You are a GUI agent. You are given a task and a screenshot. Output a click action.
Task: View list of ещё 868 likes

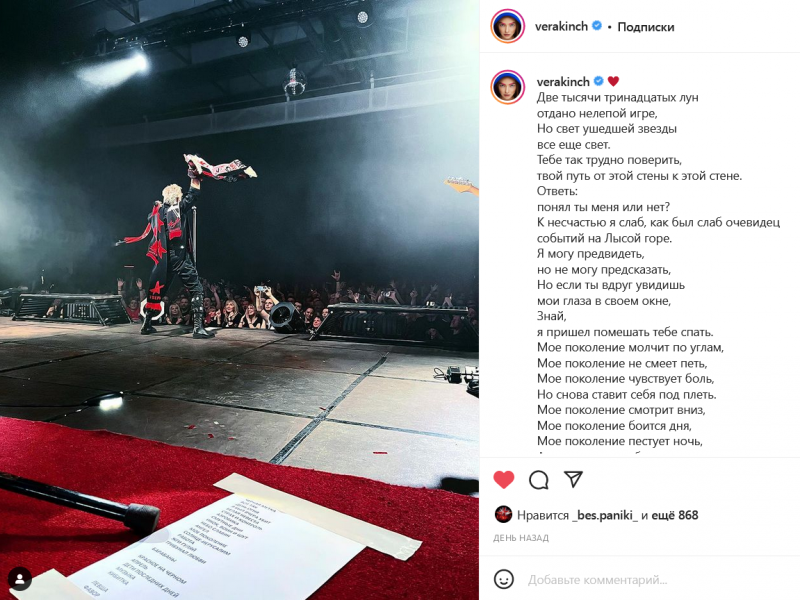point(674,515)
